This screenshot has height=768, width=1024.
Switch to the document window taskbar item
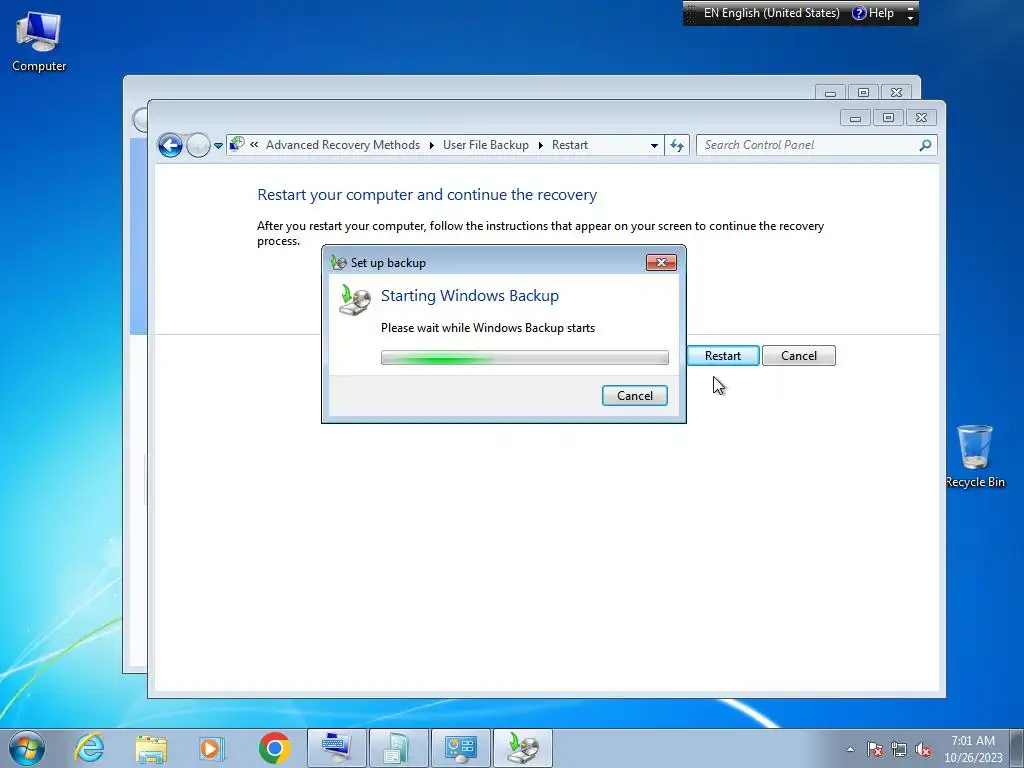399,748
